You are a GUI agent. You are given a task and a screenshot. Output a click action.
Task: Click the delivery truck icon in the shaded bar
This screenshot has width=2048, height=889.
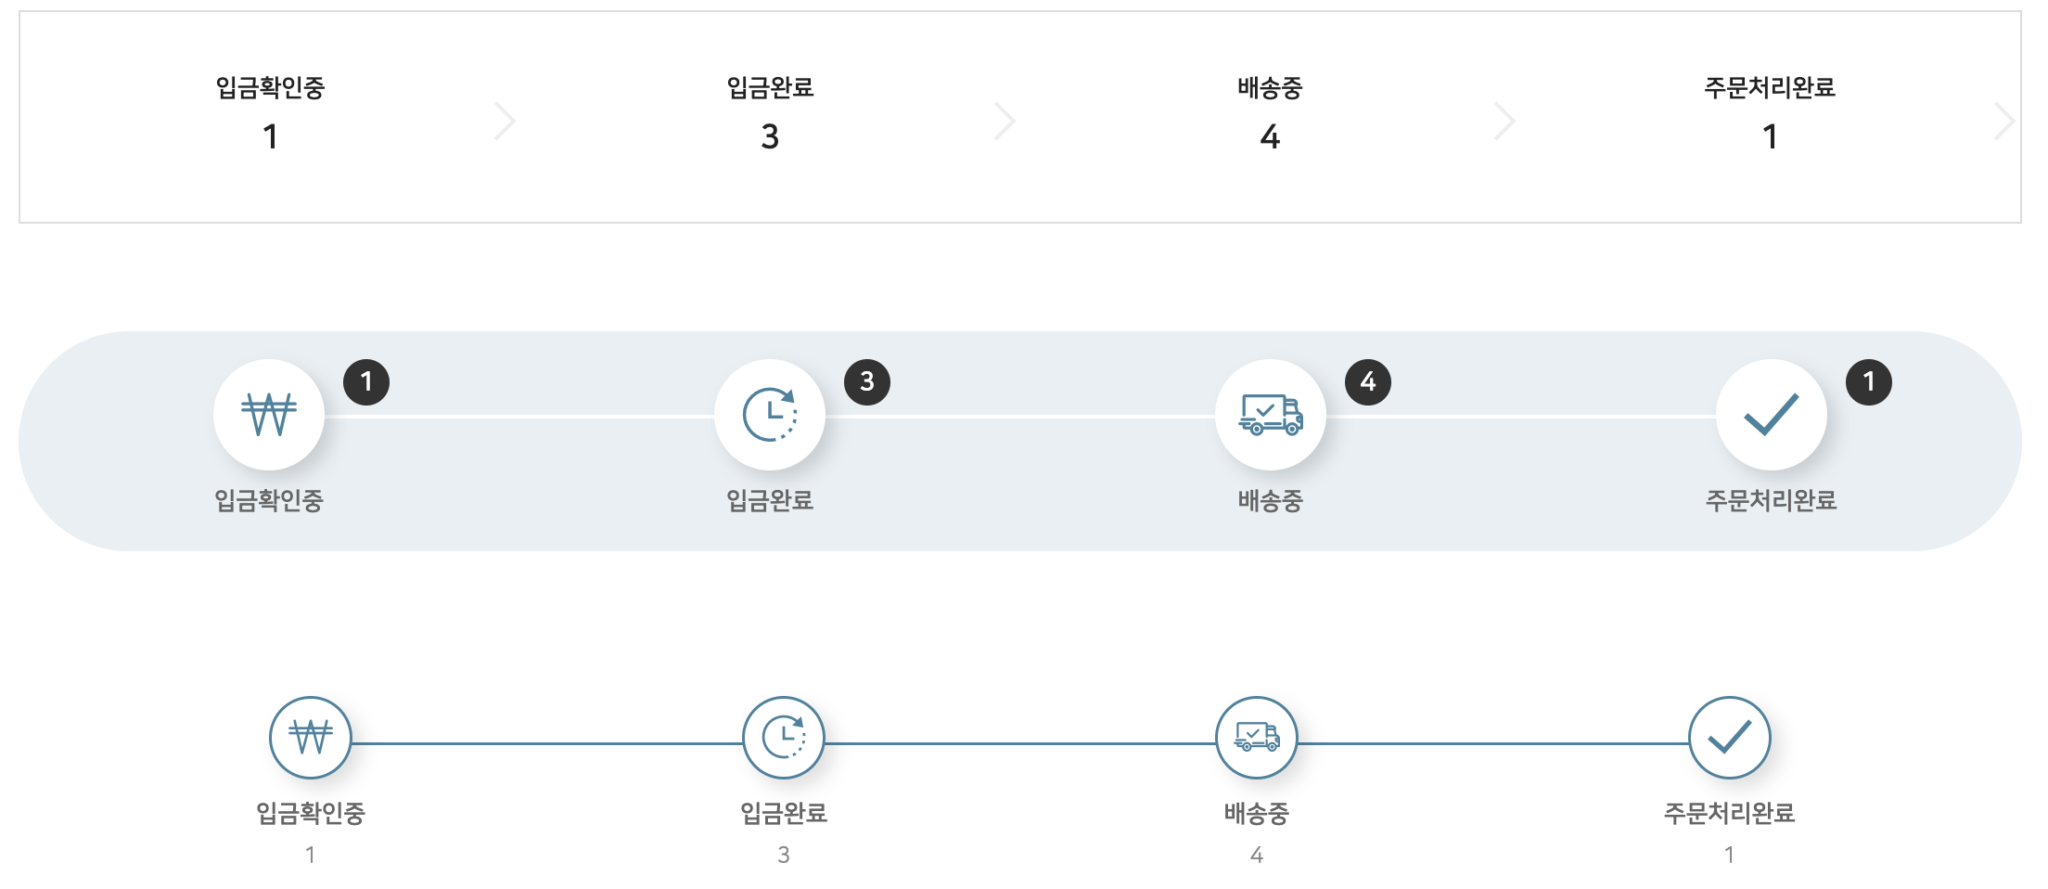1270,414
